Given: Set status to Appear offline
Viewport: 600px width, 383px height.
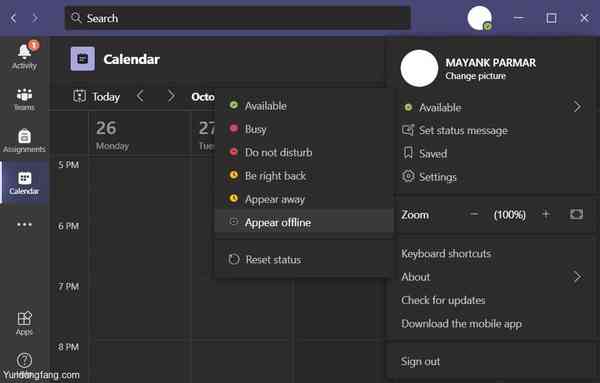Looking at the screenshot, I should coord(304,222).
